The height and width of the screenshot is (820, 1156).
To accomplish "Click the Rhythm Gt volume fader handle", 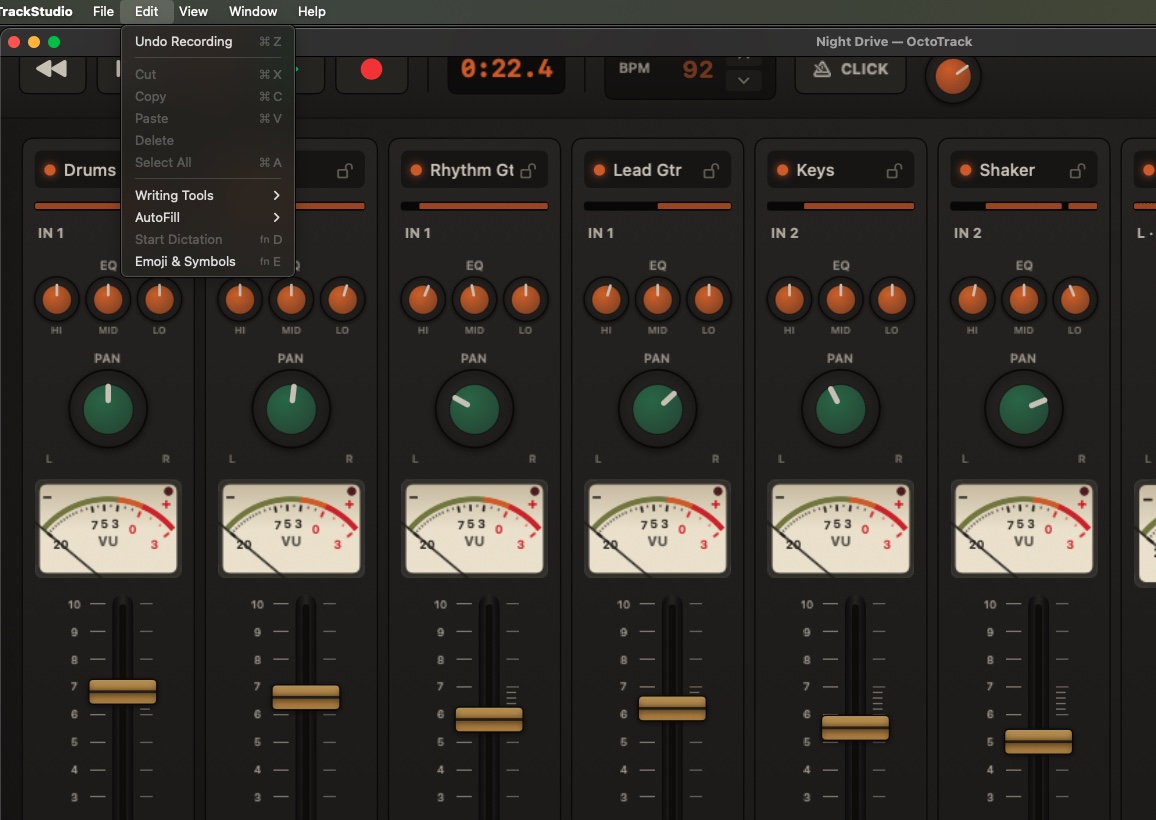I will (x=489, y=719).
